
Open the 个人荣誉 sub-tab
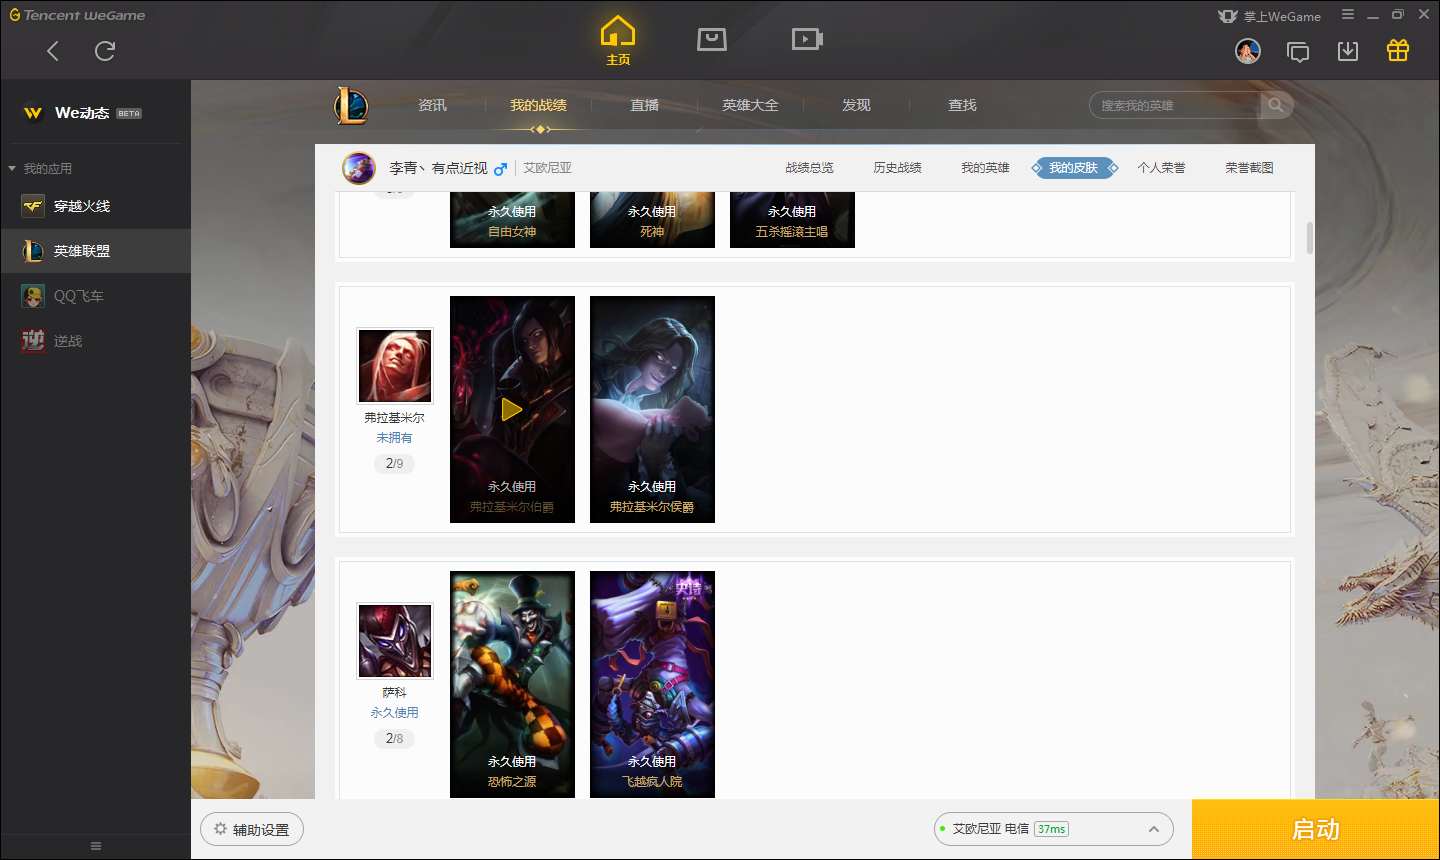coord(1161,168)
